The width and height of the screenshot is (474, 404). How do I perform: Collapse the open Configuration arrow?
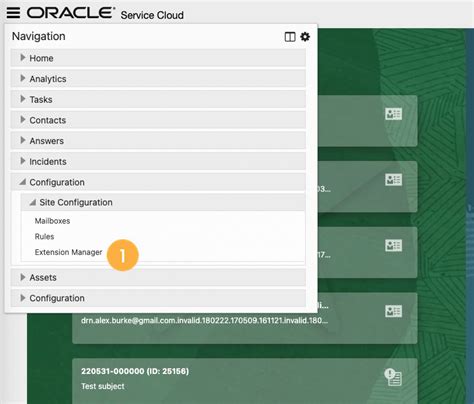(x=22, y=182)
